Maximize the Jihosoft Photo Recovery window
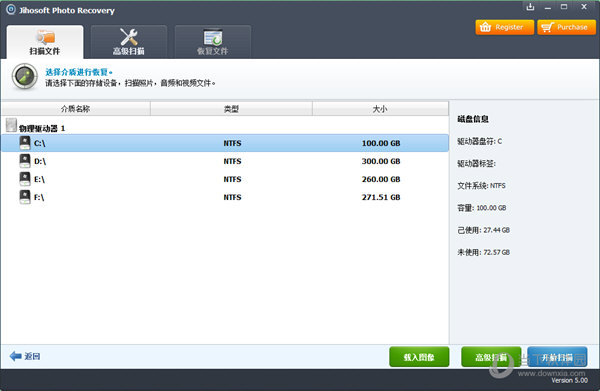The height and width of the screenshot is (391, 600). click(564, 7)
